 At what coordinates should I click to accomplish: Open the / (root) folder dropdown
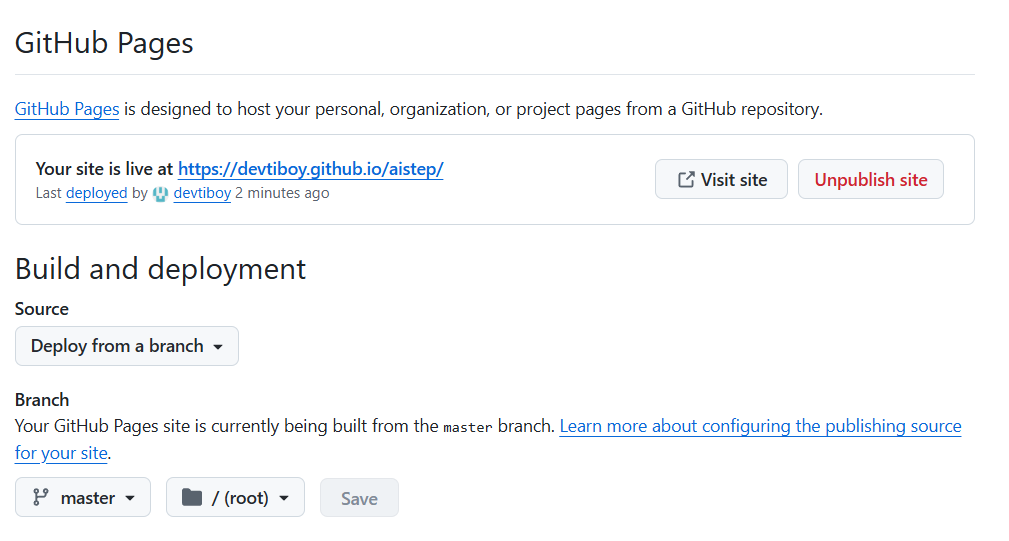pyautogui.click(x=236, y=497)
